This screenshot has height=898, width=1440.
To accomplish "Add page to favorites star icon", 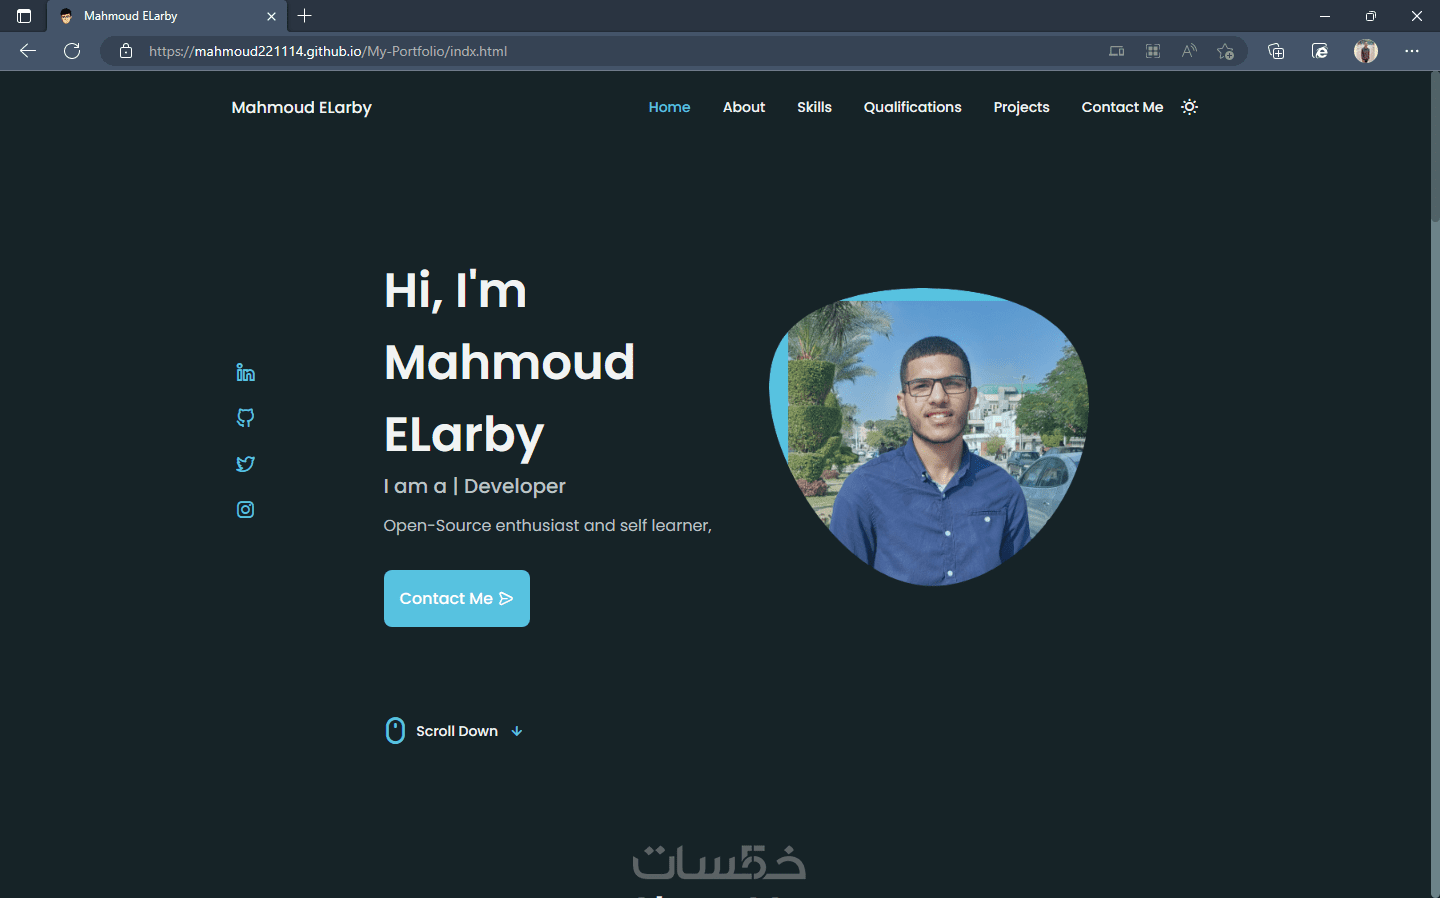I will [1225, 51].
